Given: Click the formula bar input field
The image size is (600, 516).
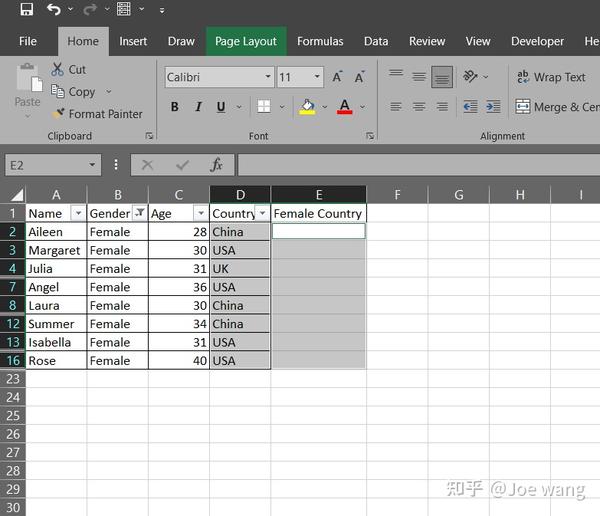Looking at the screenshot, I should [419, 165].
